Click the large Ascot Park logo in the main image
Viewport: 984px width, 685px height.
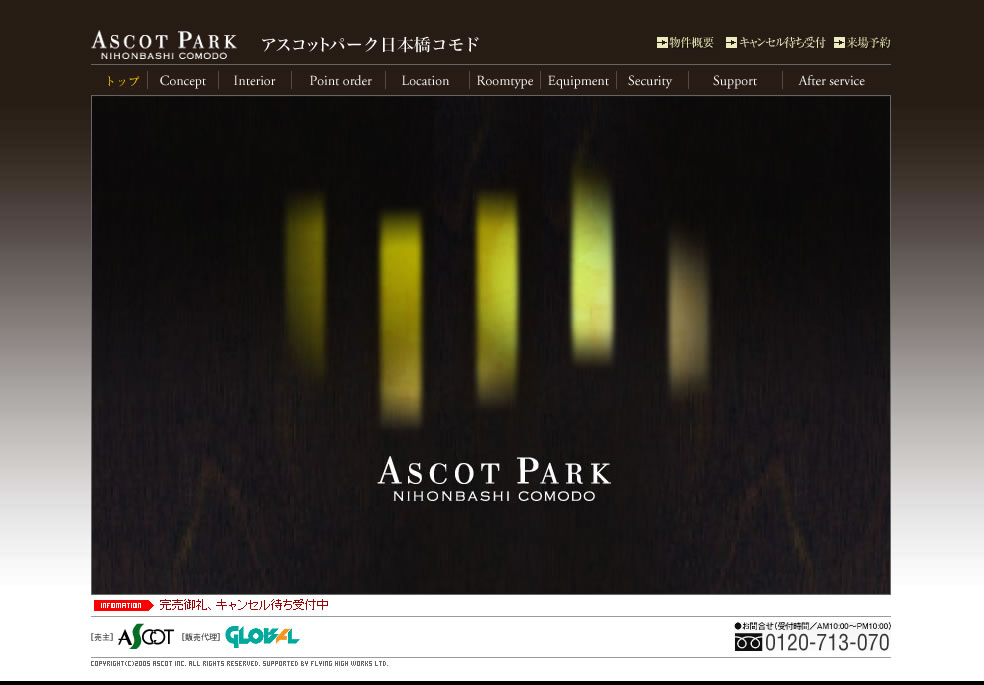pos(494,479)
